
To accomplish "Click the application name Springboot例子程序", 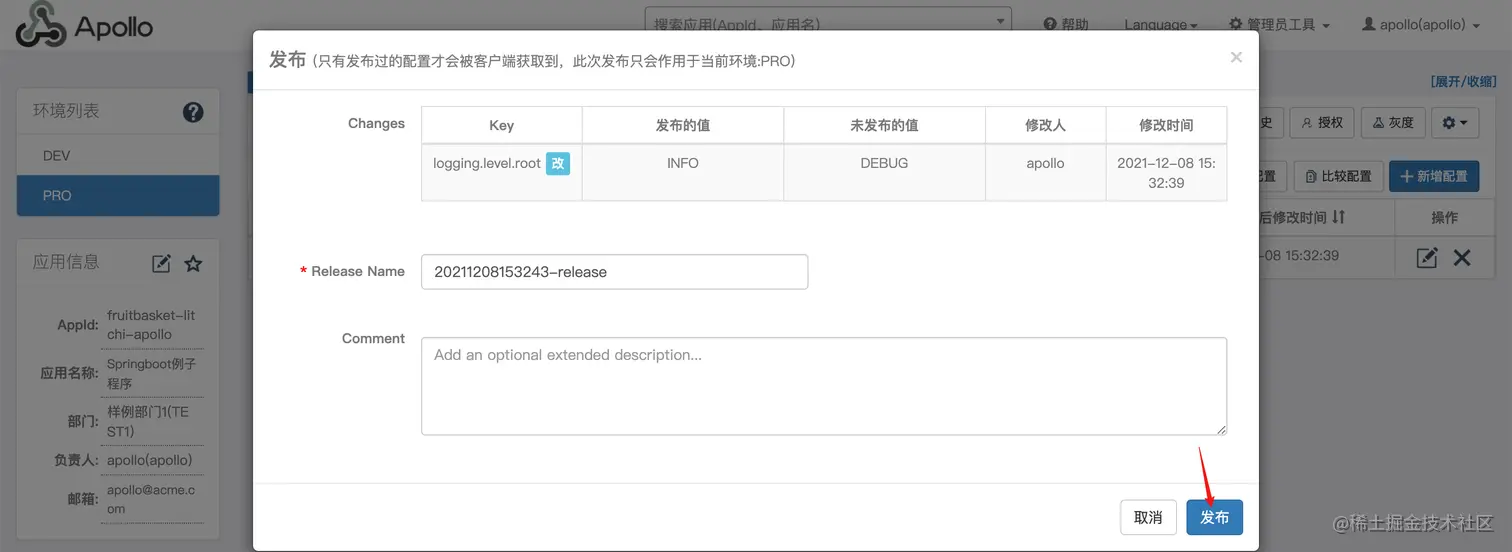I will click(x=151, y=374).
